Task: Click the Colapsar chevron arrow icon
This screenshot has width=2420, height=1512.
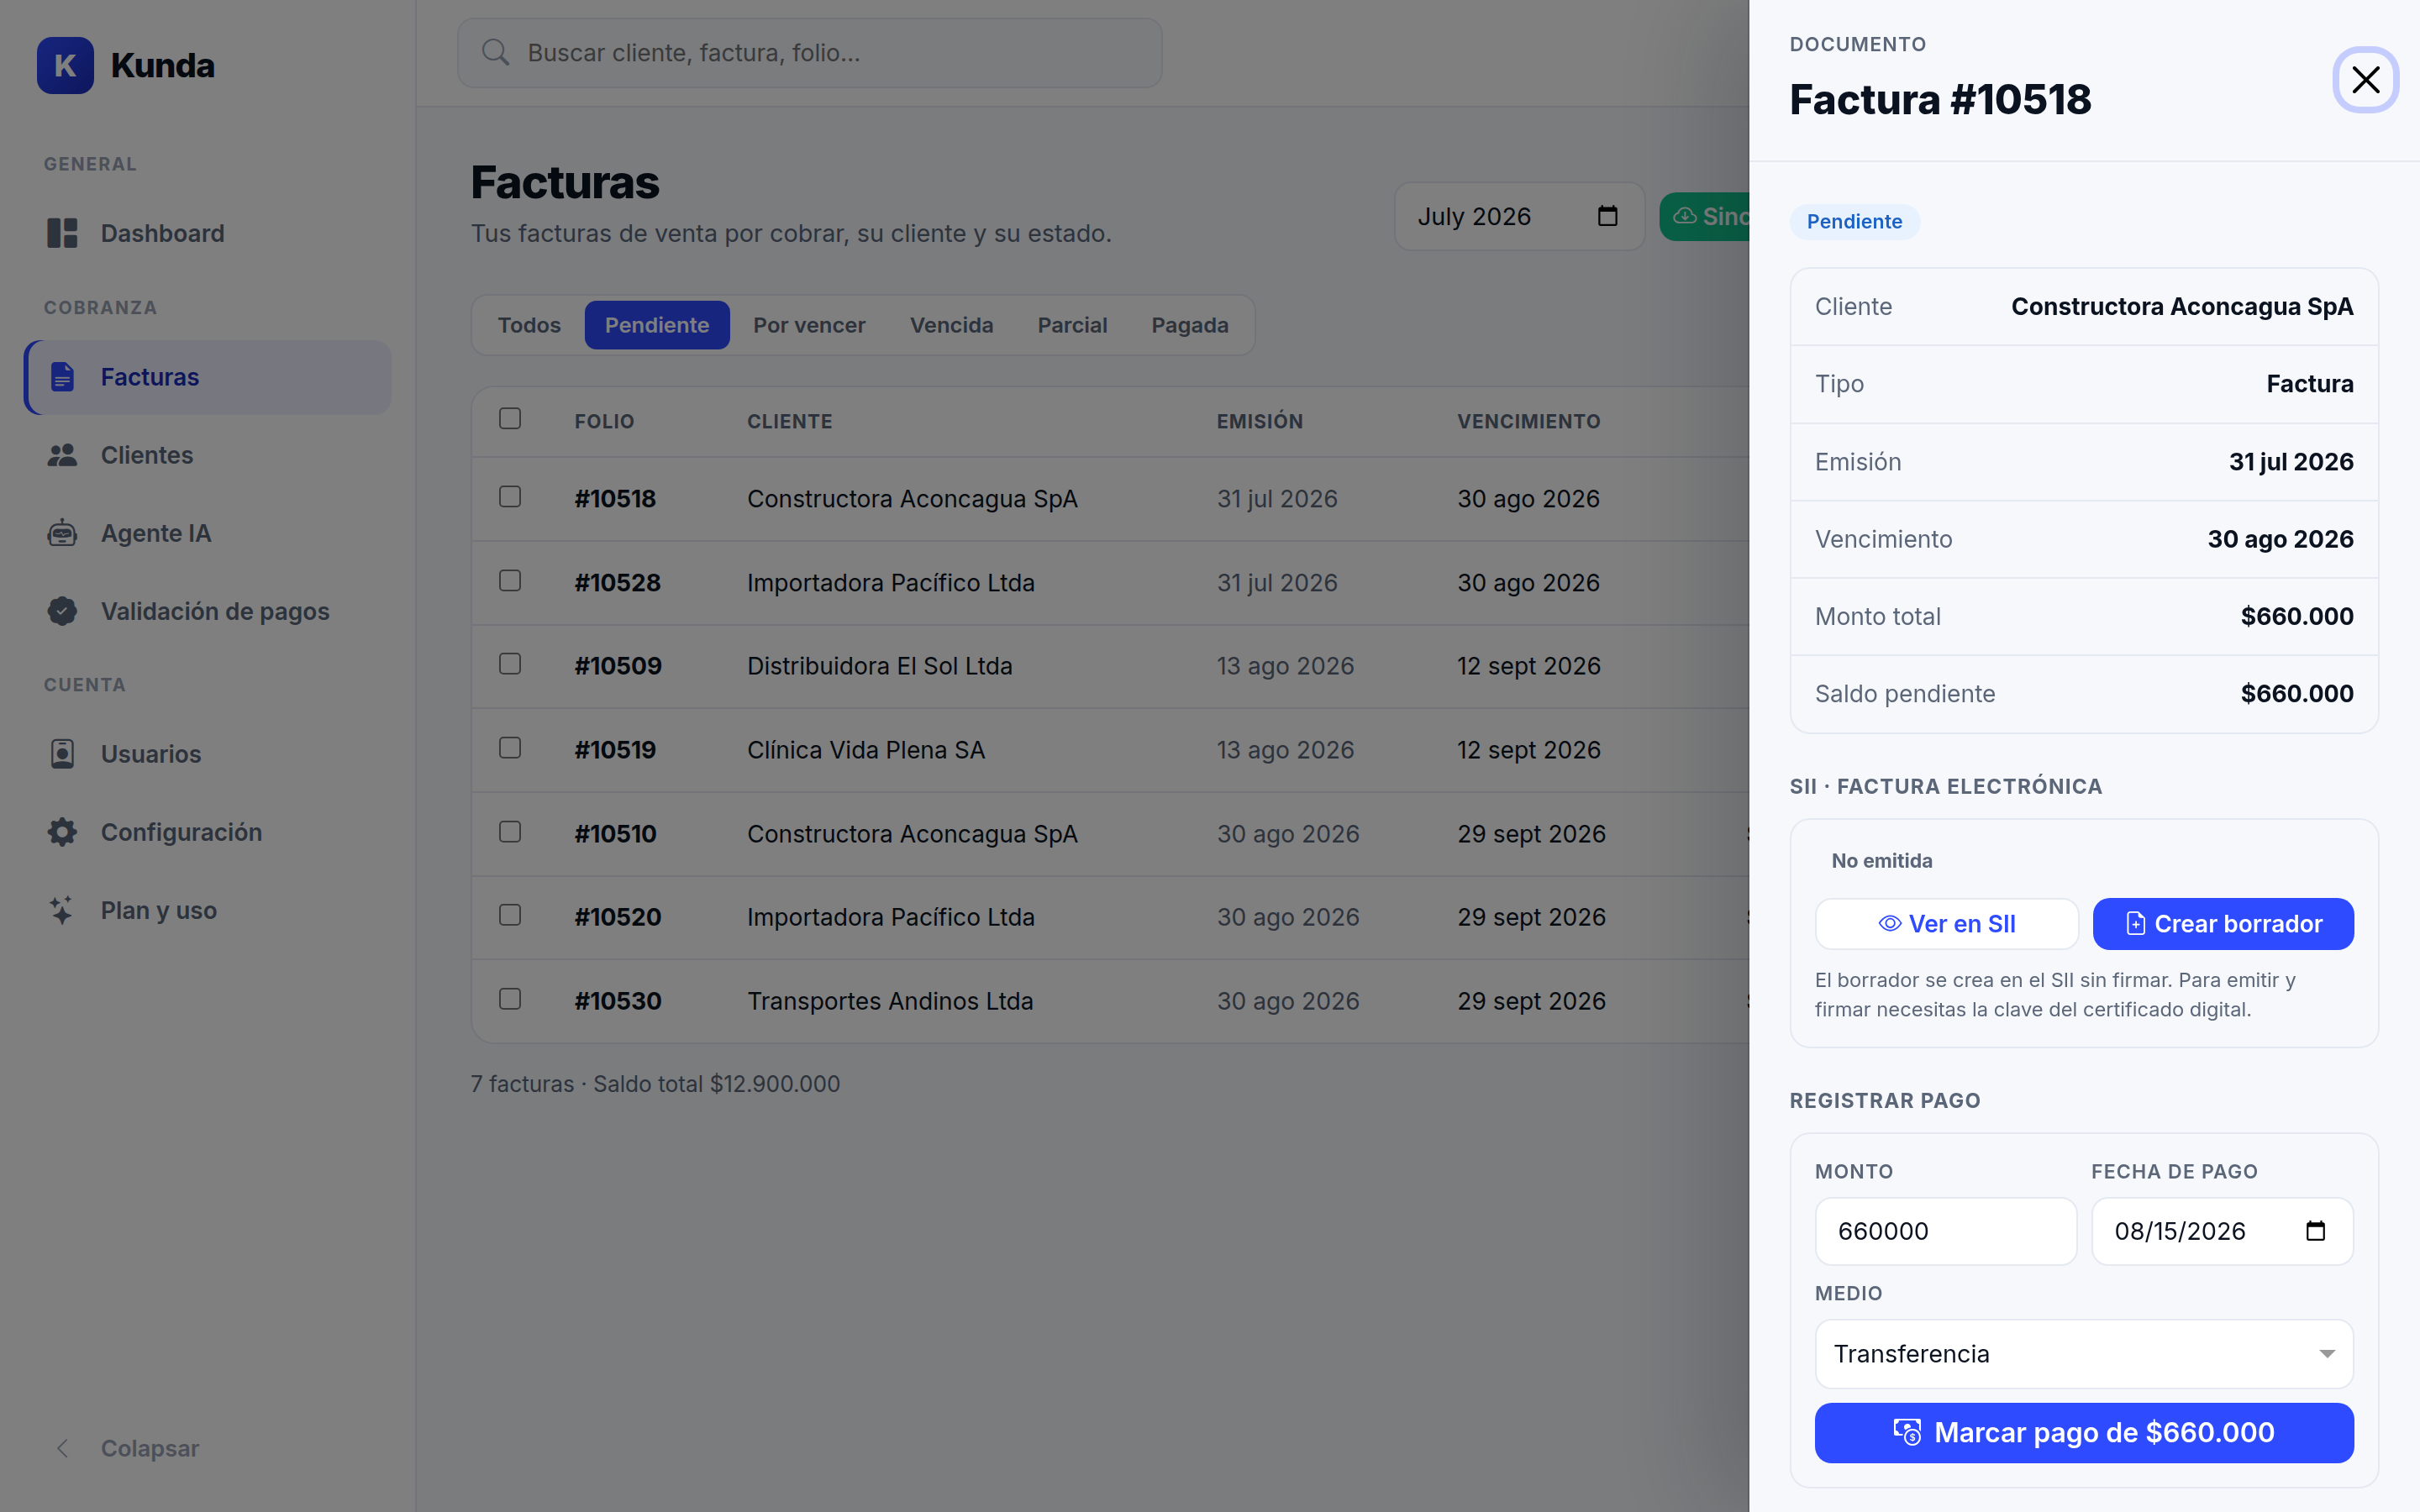Action: [x=62, y=1448]
